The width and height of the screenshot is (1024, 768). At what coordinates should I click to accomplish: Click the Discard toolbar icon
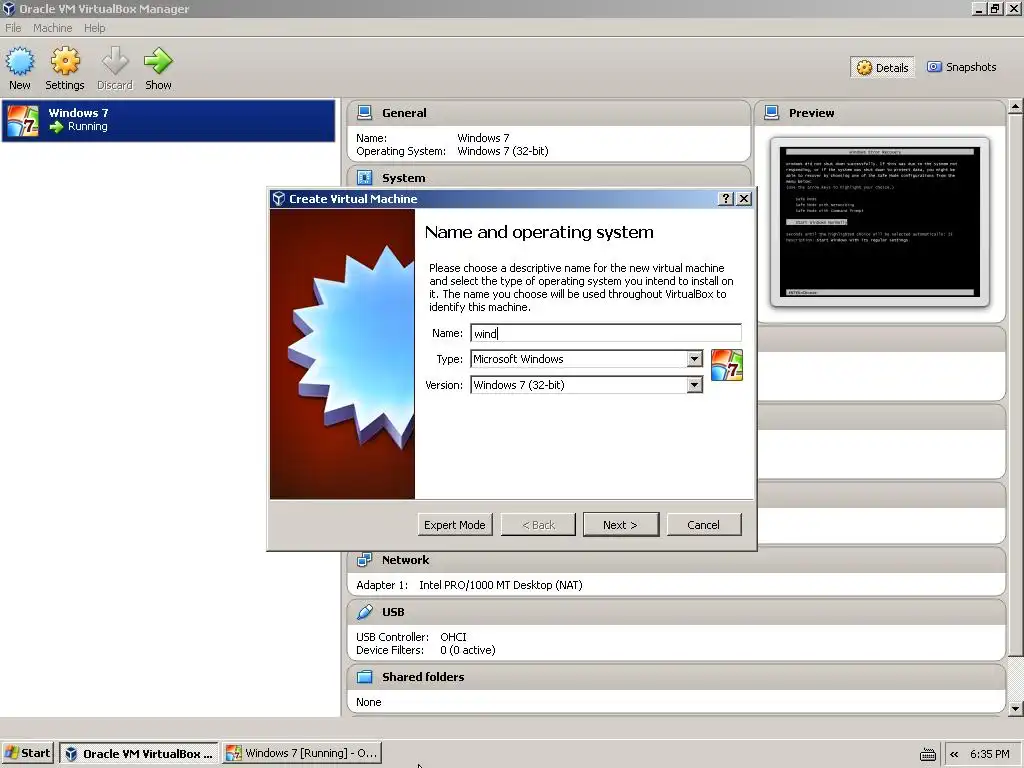(x=115, y=61)
